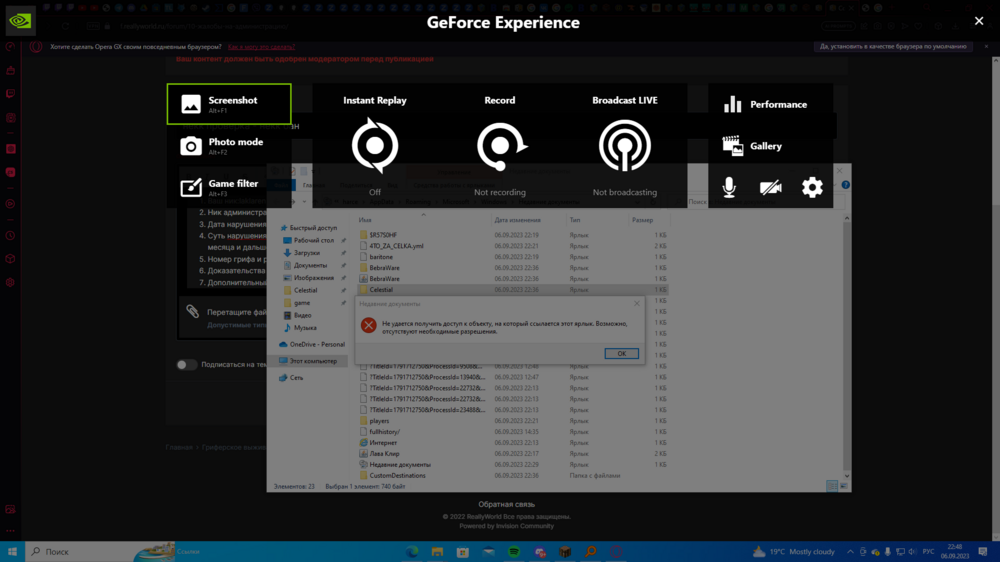The width and height of the screenshot is (1000, 562).
Task: Sort by Тип column header
Action: (575, 220)
